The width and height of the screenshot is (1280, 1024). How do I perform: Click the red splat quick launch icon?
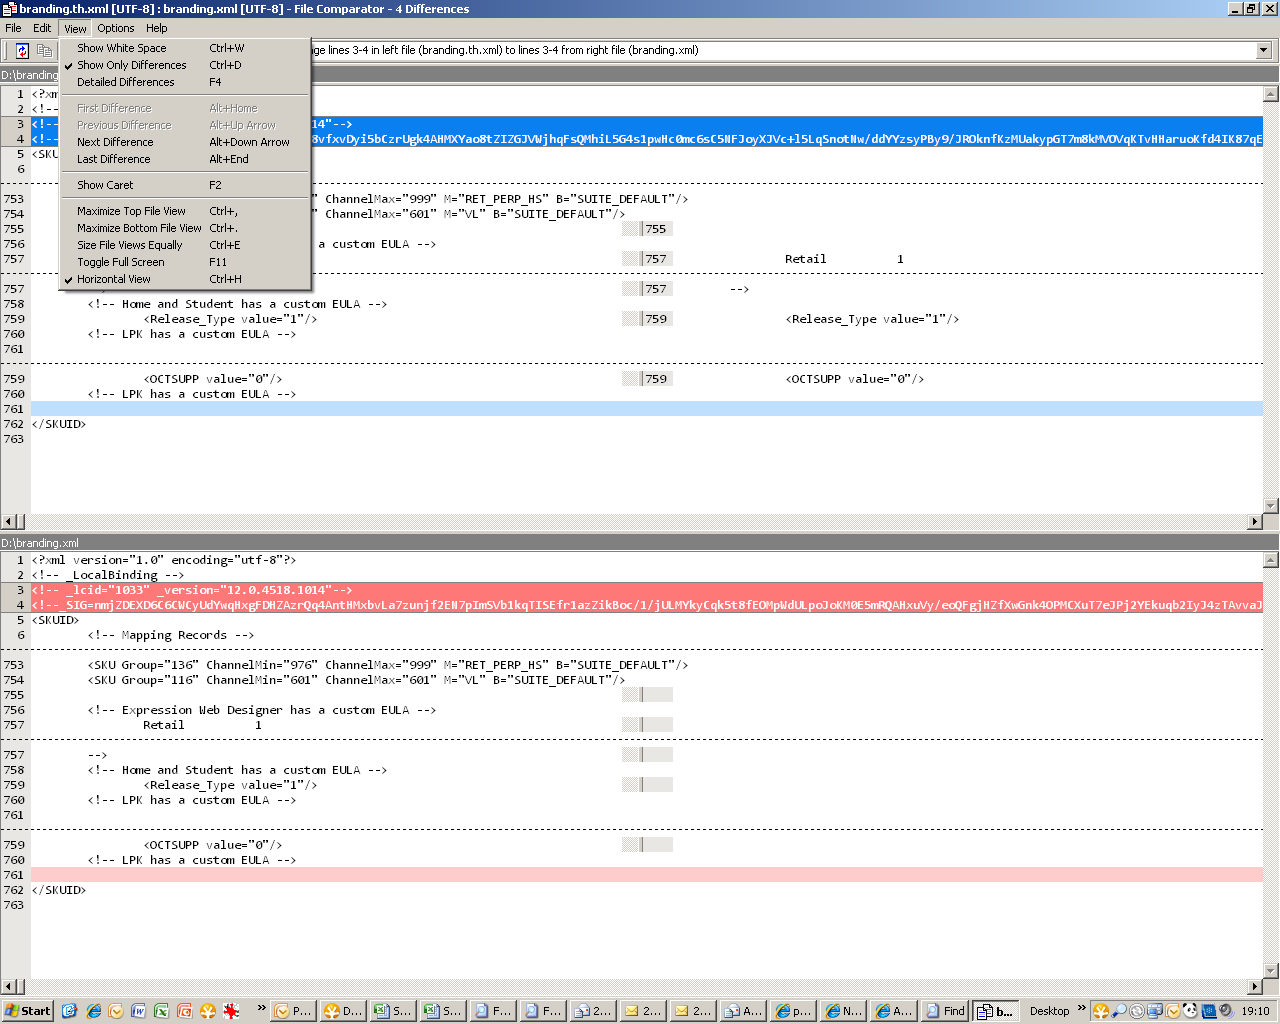click(x=231, y=1011)
